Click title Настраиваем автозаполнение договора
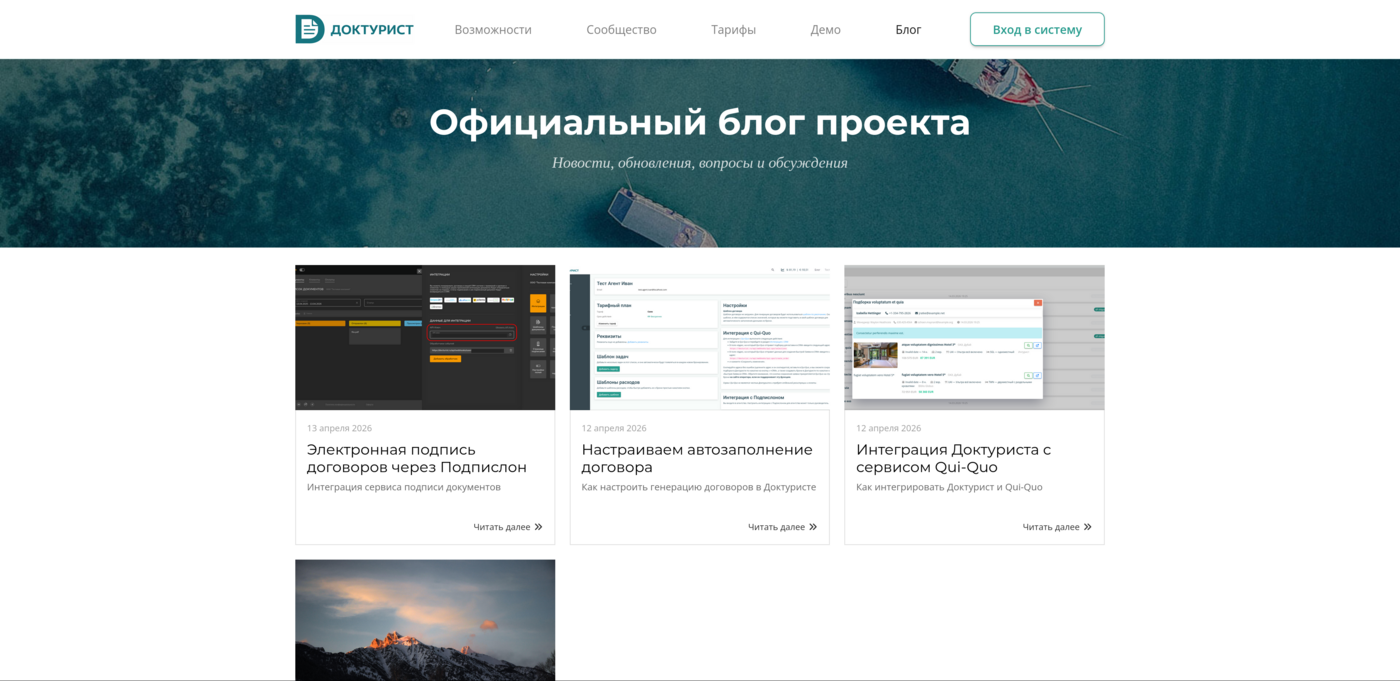This screenshot has width=1400, height=681. pyautogui.click(x=696, y=458)
